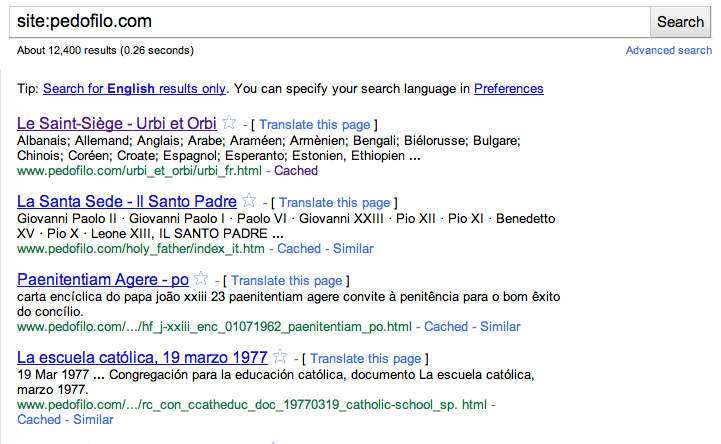This screenshot has width=721, height=444.
Task: Focus the search query input field
Action: 330,21
